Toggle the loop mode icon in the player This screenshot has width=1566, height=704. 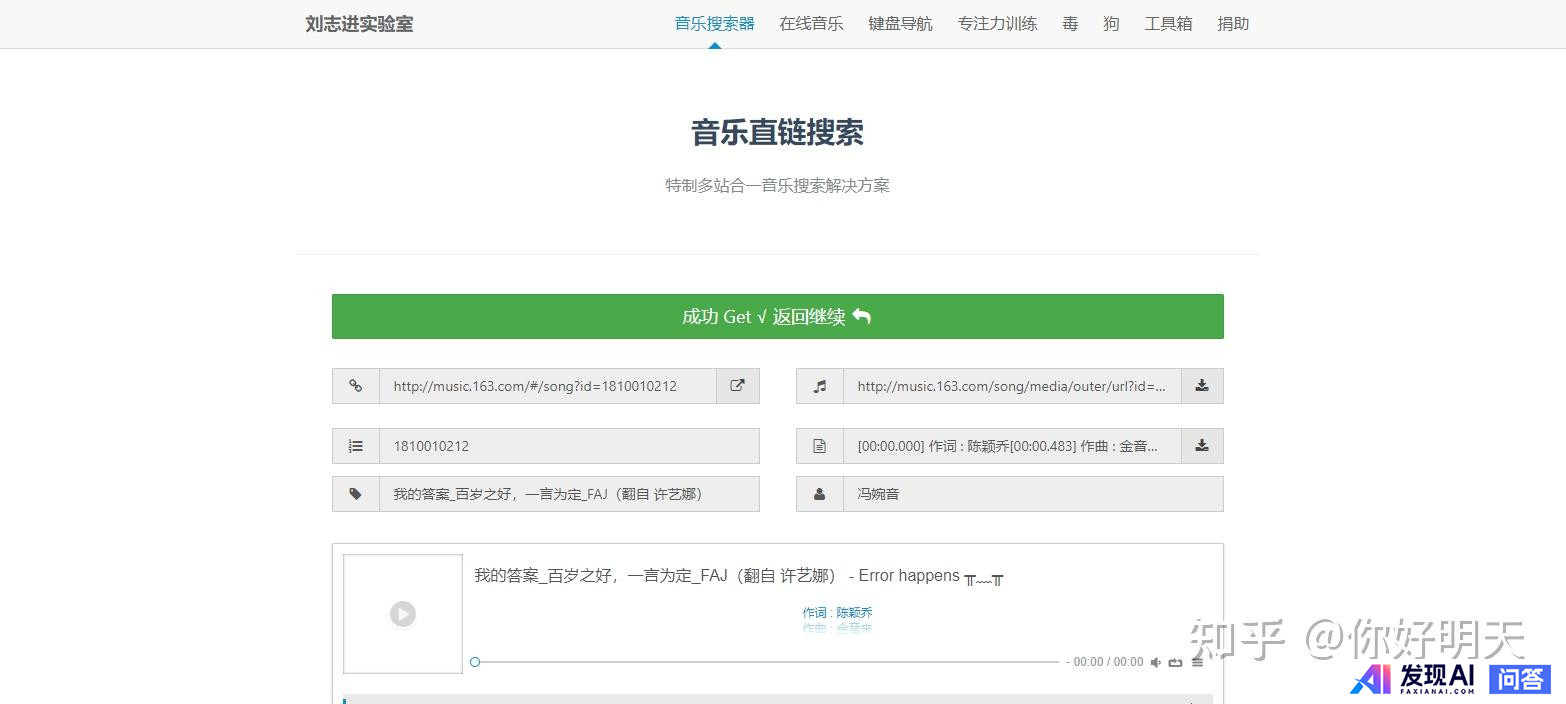1176,662
